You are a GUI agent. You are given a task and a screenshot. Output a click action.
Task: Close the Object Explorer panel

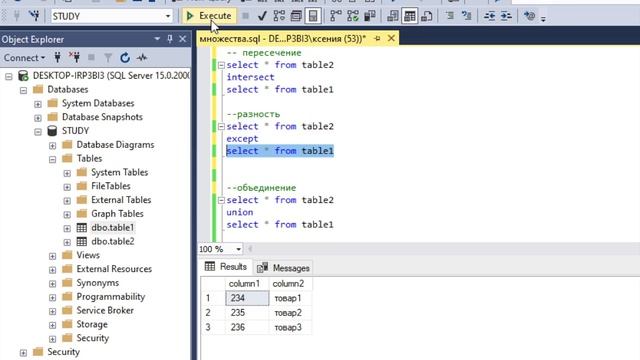coord(182,39)
